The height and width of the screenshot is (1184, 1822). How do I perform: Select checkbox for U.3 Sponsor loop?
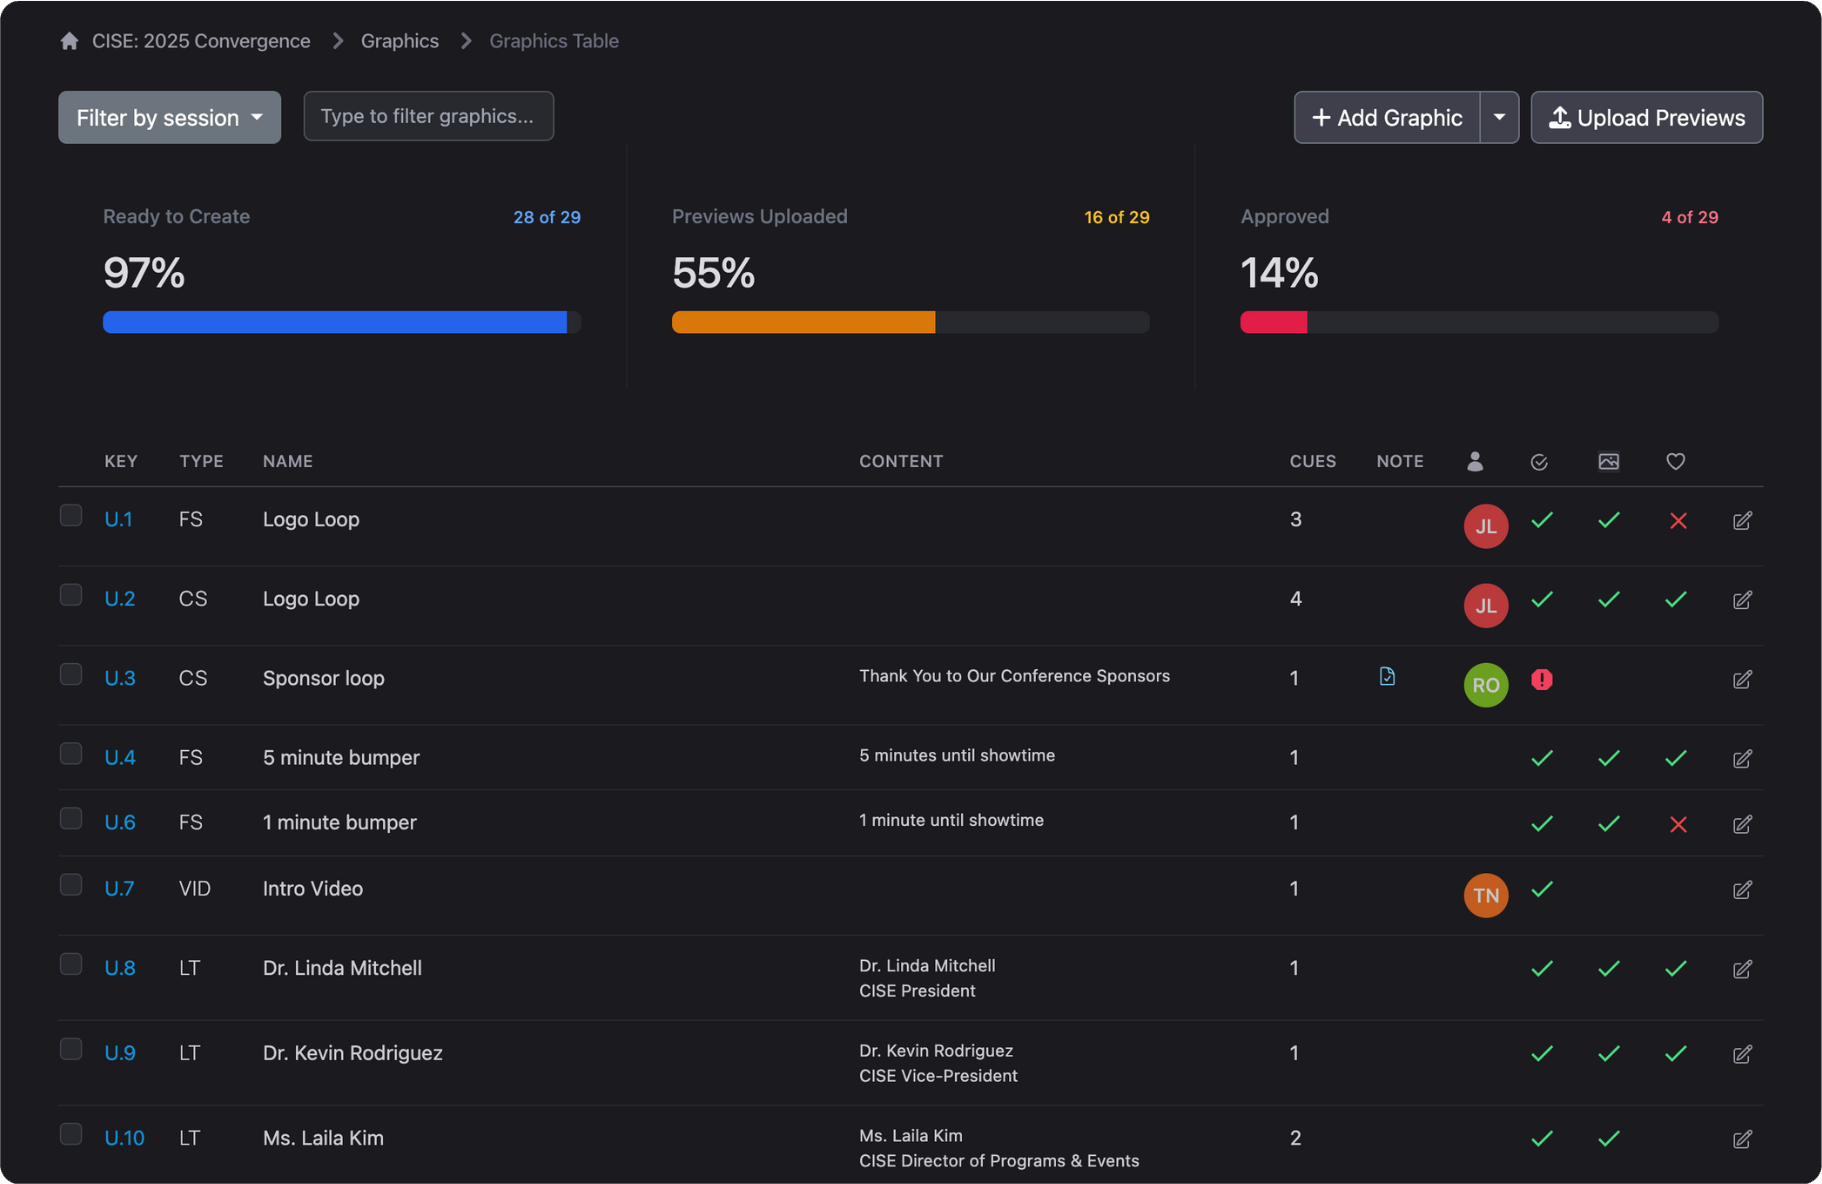[x=70, y=674]
